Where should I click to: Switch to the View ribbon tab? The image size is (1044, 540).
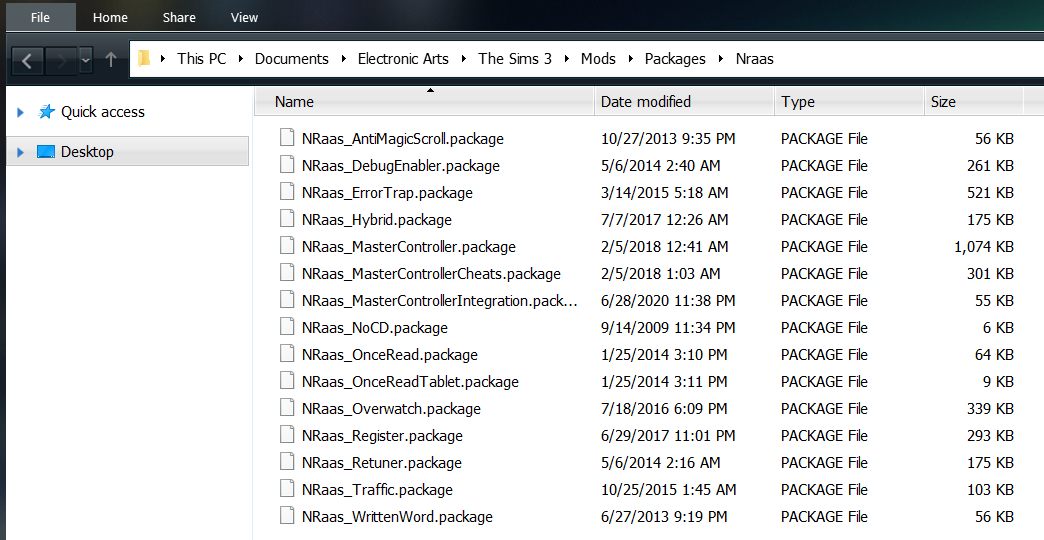(244, 17)
